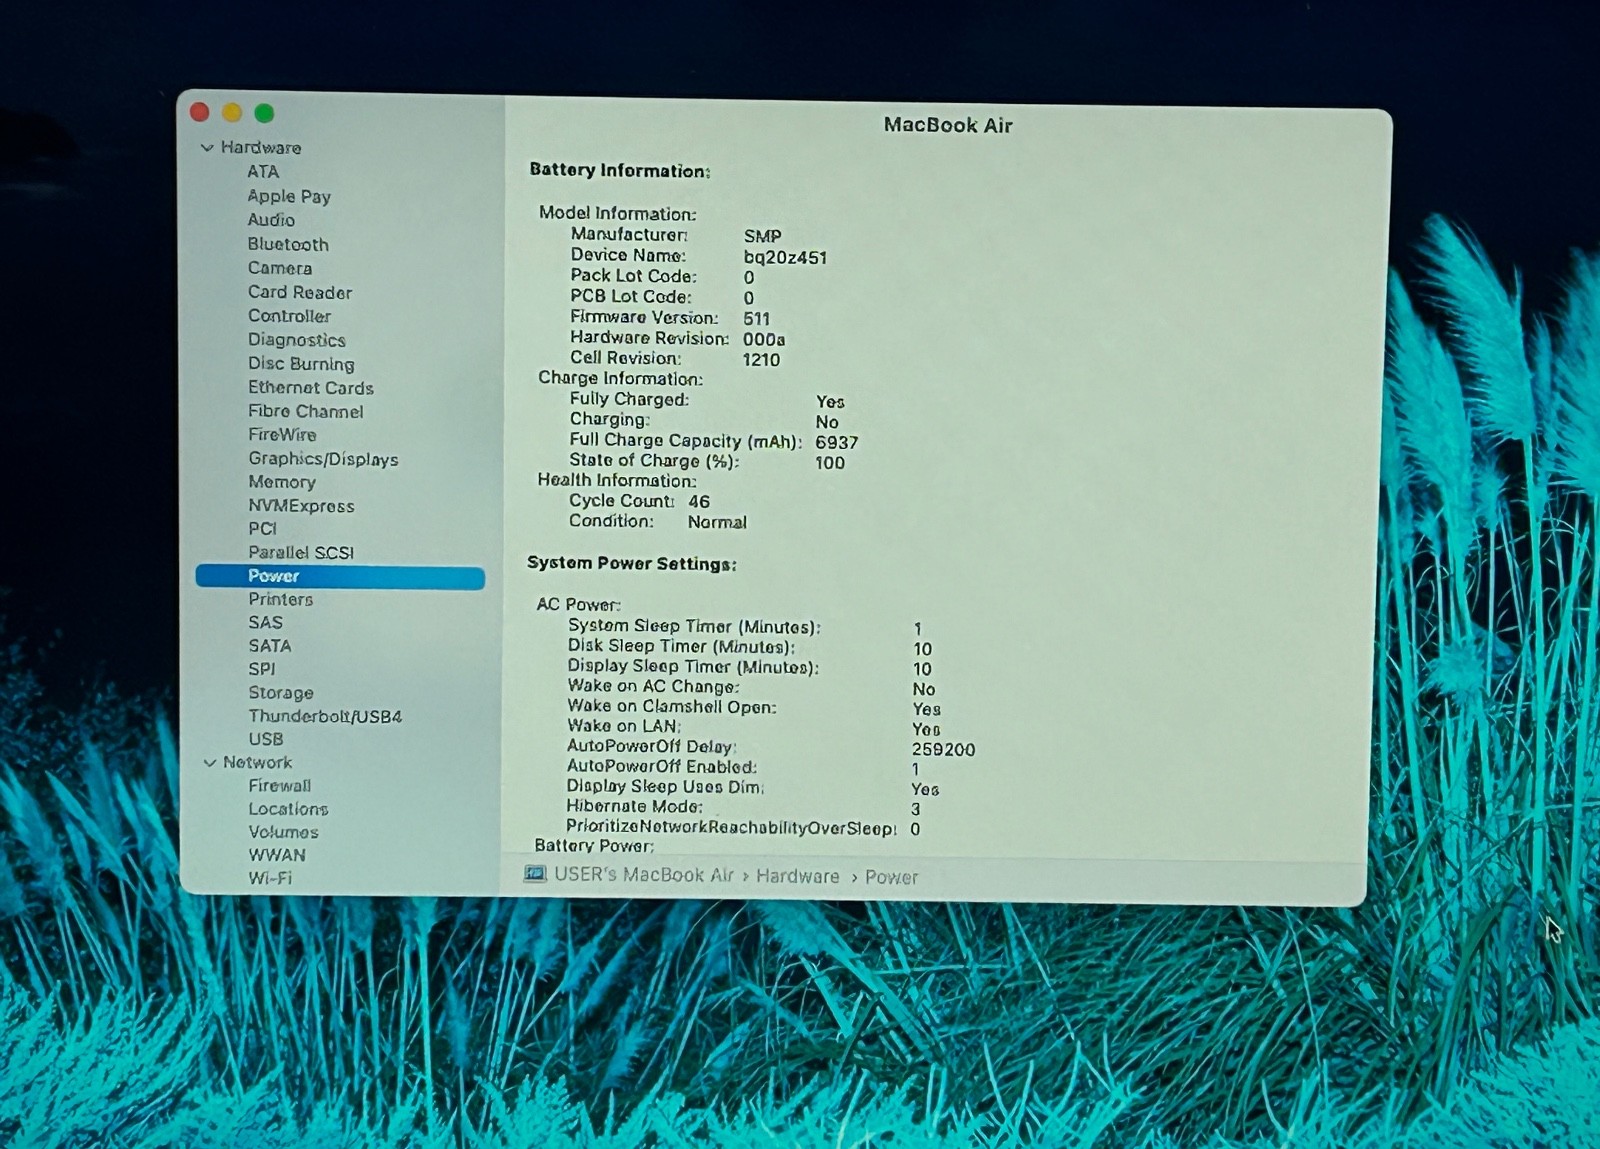Click the Health Information subheading
Screen dimensions: 1600x1149
[617, 481]
